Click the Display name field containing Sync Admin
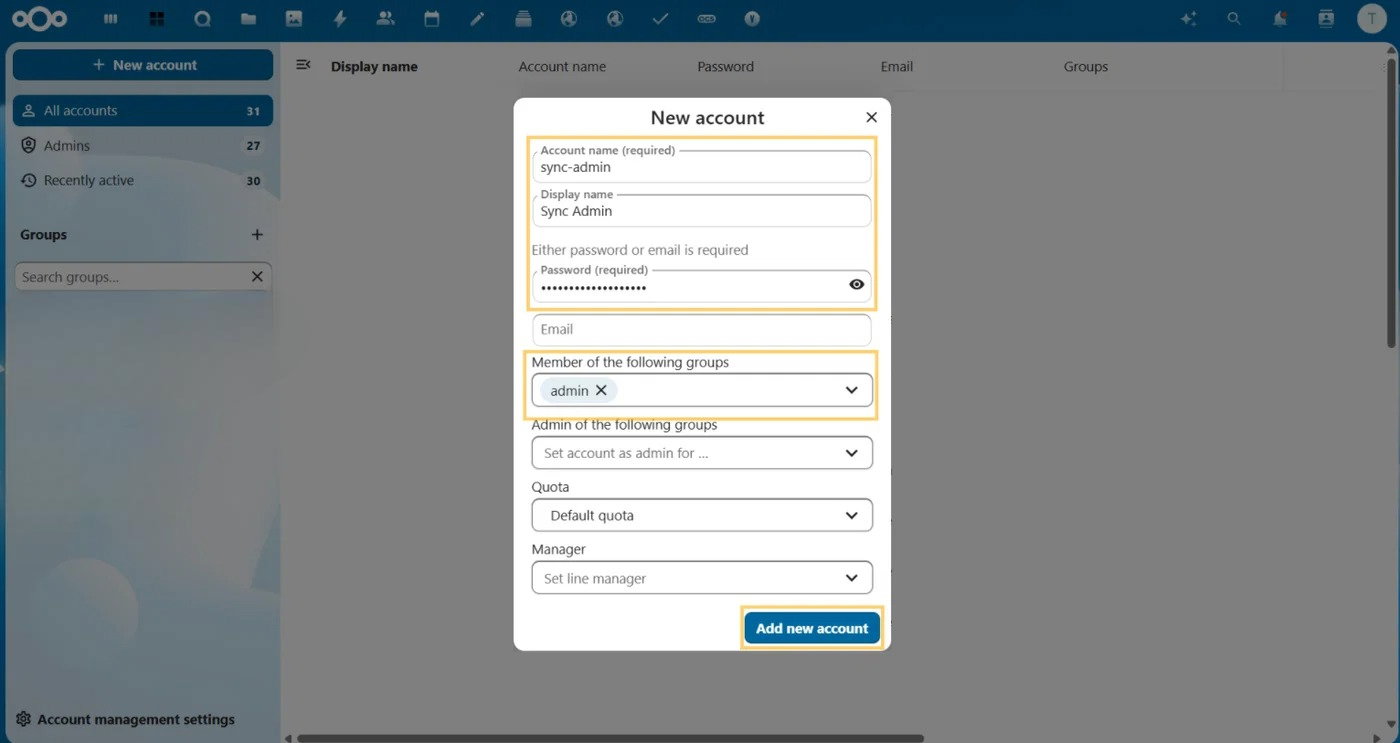The image size is (1400, 743). (x=702, y=211)
